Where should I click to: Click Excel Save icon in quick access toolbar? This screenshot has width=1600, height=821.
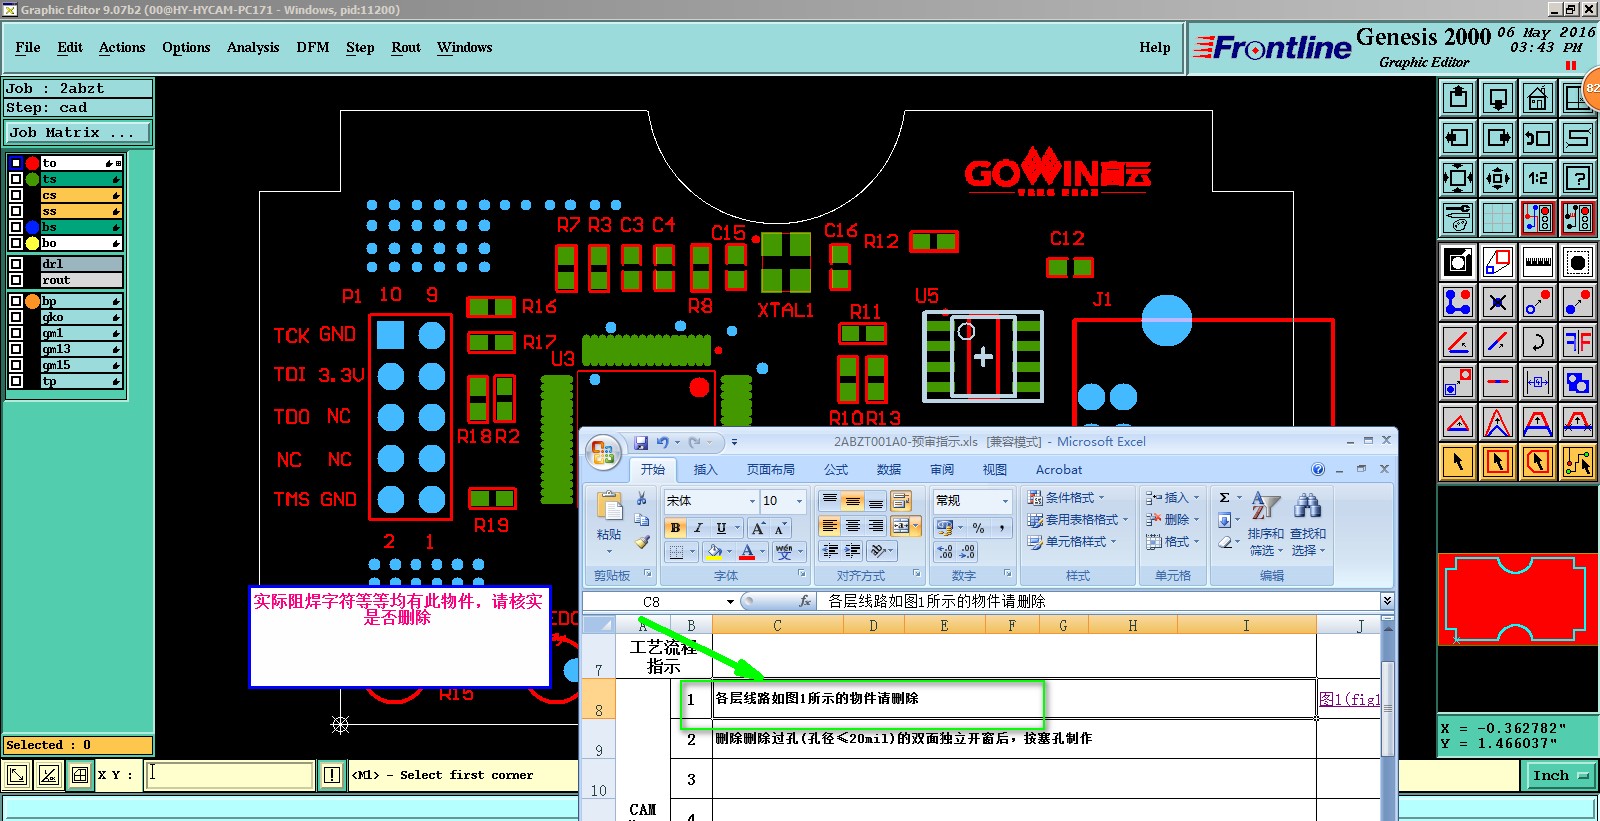coord(641,442)
